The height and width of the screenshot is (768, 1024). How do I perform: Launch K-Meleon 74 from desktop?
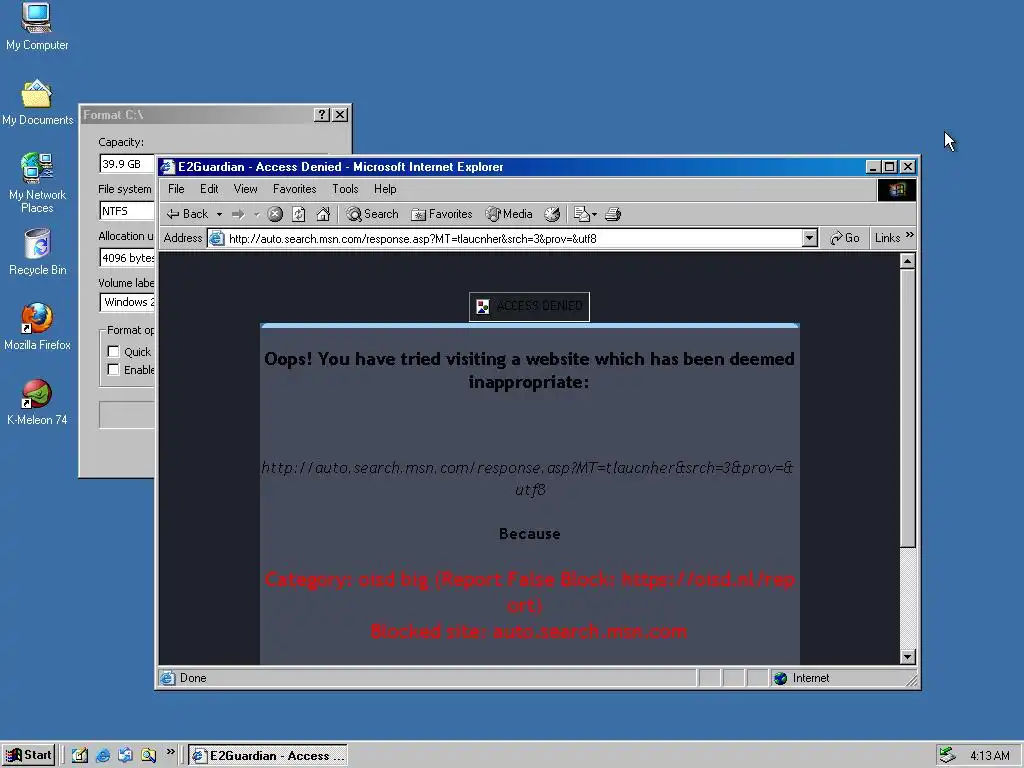(x=37, y=402)
